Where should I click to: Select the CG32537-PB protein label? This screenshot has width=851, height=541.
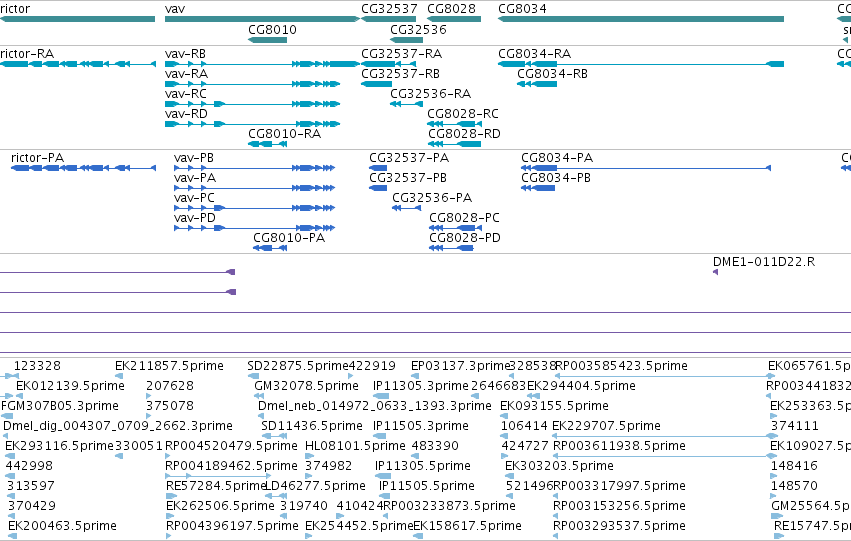pos(408,178)
